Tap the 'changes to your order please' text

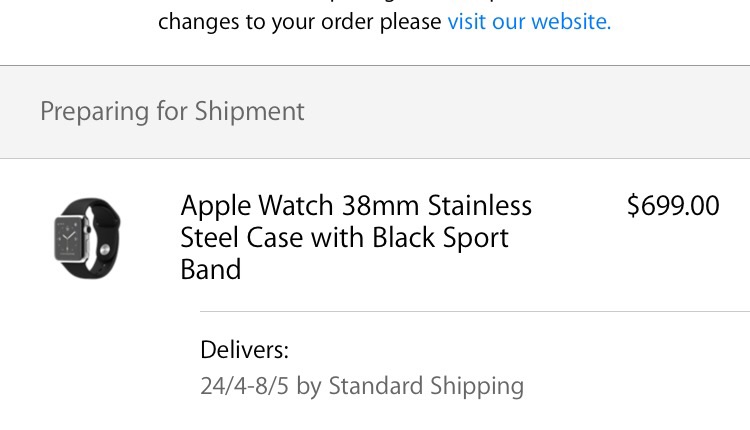point(300,22)
